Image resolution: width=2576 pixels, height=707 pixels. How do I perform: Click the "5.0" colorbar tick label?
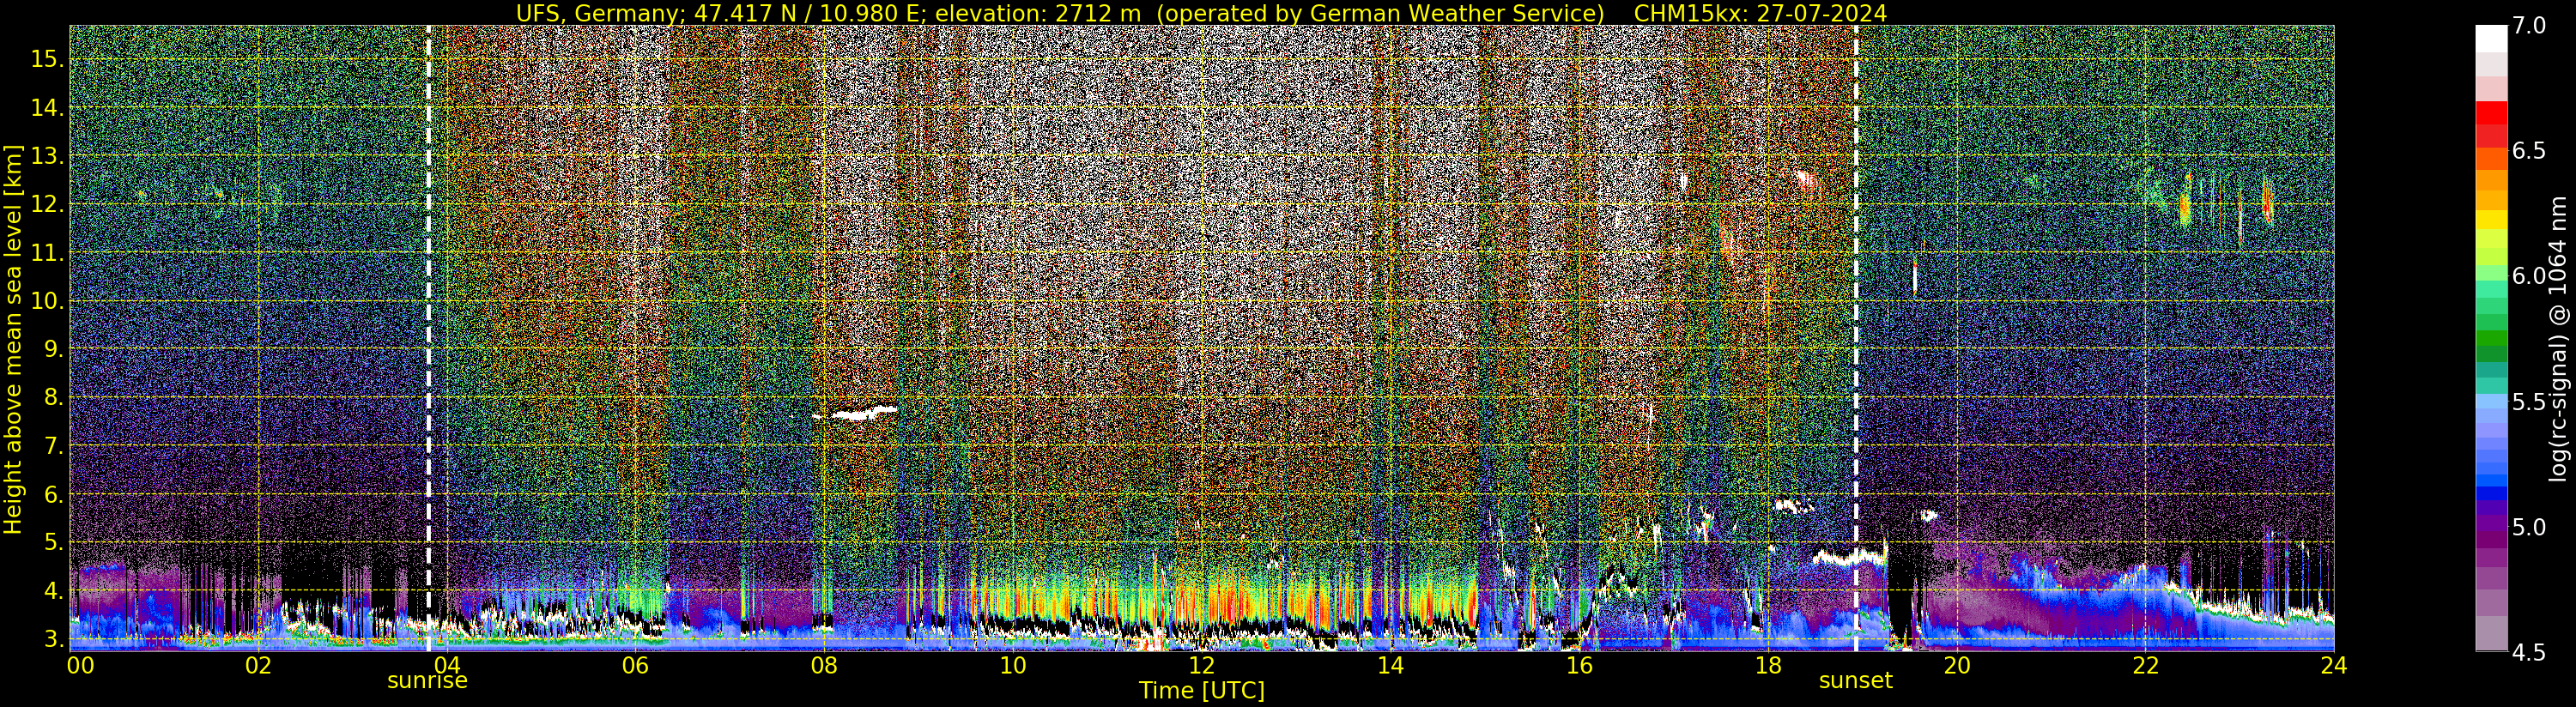click(x=2529, y=527)
